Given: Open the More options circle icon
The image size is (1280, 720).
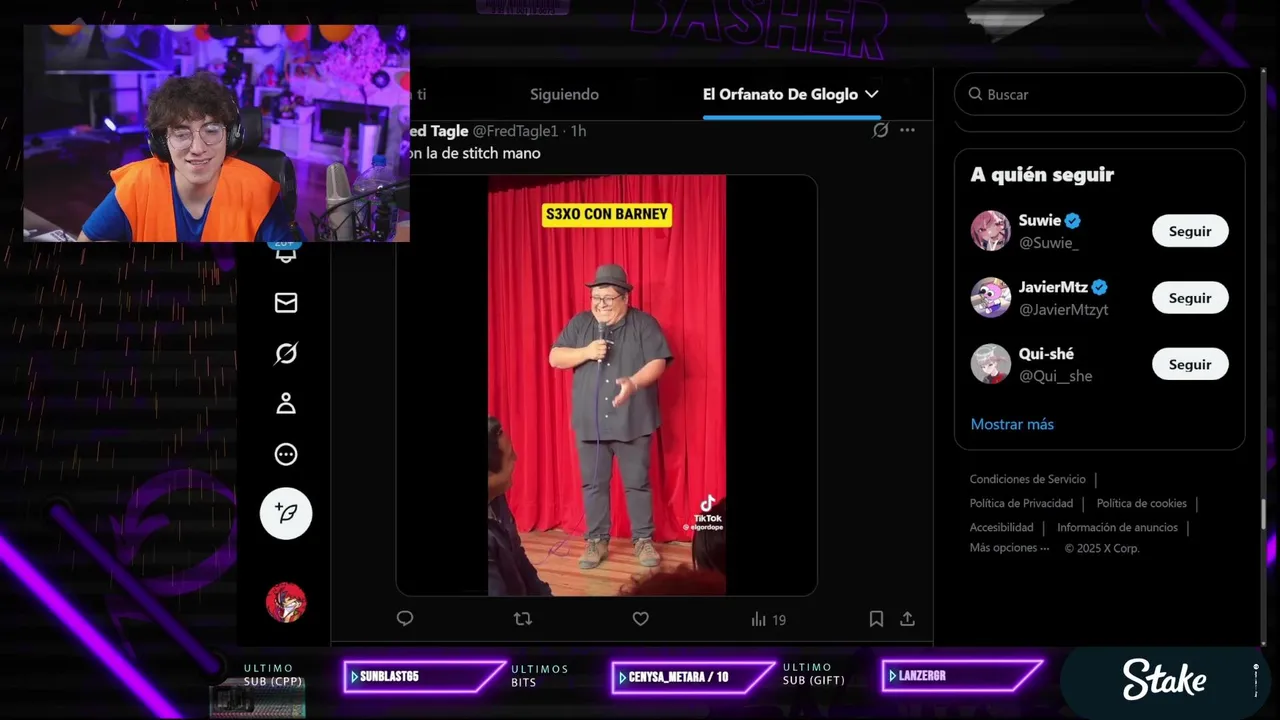Looking at the screenshot, I should point(286,454).
